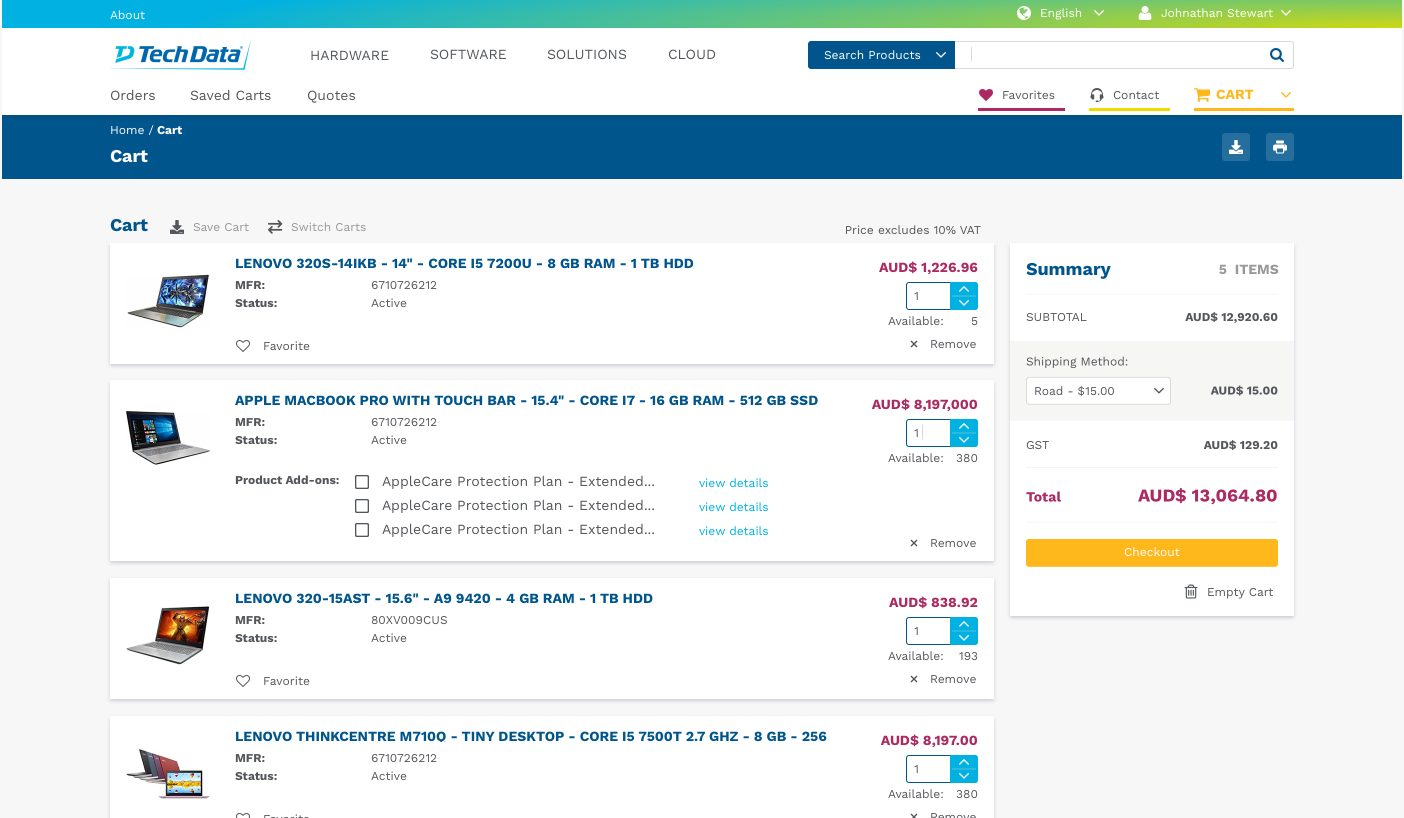Viewport: 1404px width, 818px height.
Task: Expand the Johnathan Stewart account menu
Action: (1215, 13)
